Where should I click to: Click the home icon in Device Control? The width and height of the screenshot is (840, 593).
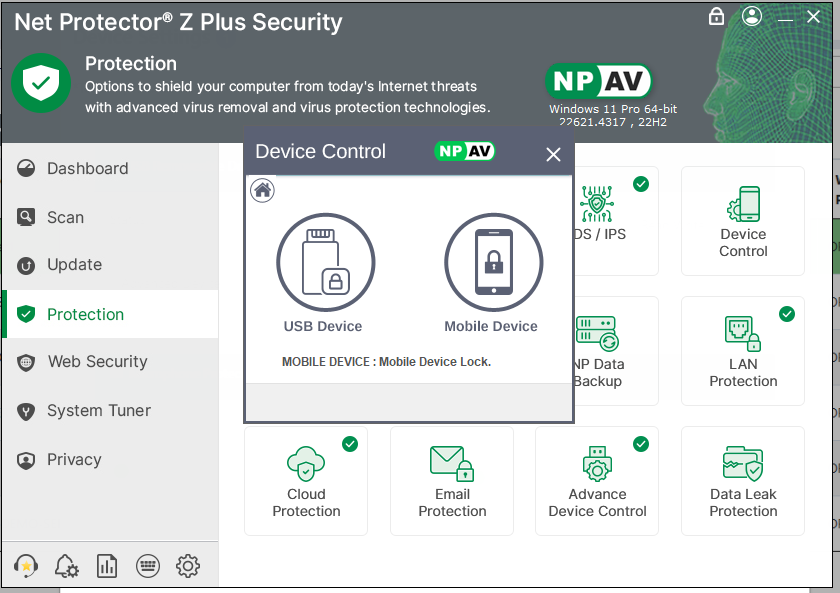pos(263,190)
